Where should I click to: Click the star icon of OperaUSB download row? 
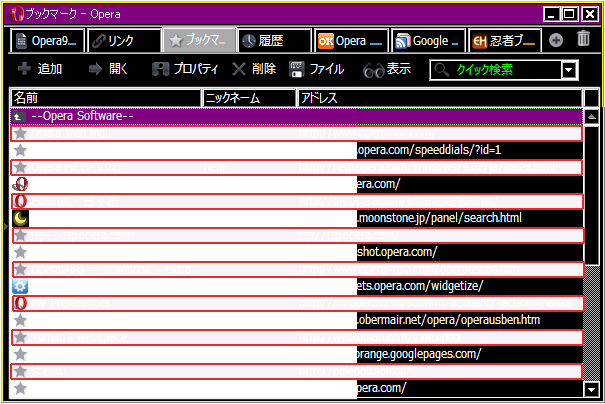click(x=20, y=269)
